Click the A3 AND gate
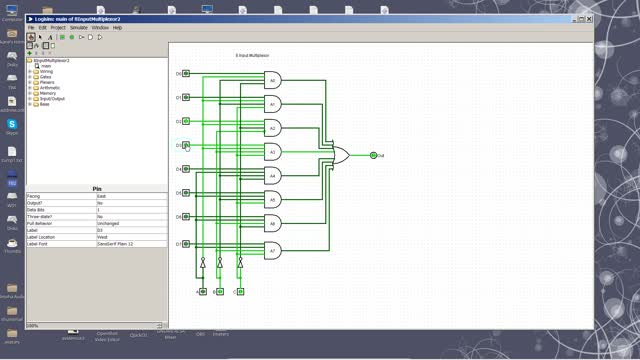640x360 pixels. pos(273,152)
